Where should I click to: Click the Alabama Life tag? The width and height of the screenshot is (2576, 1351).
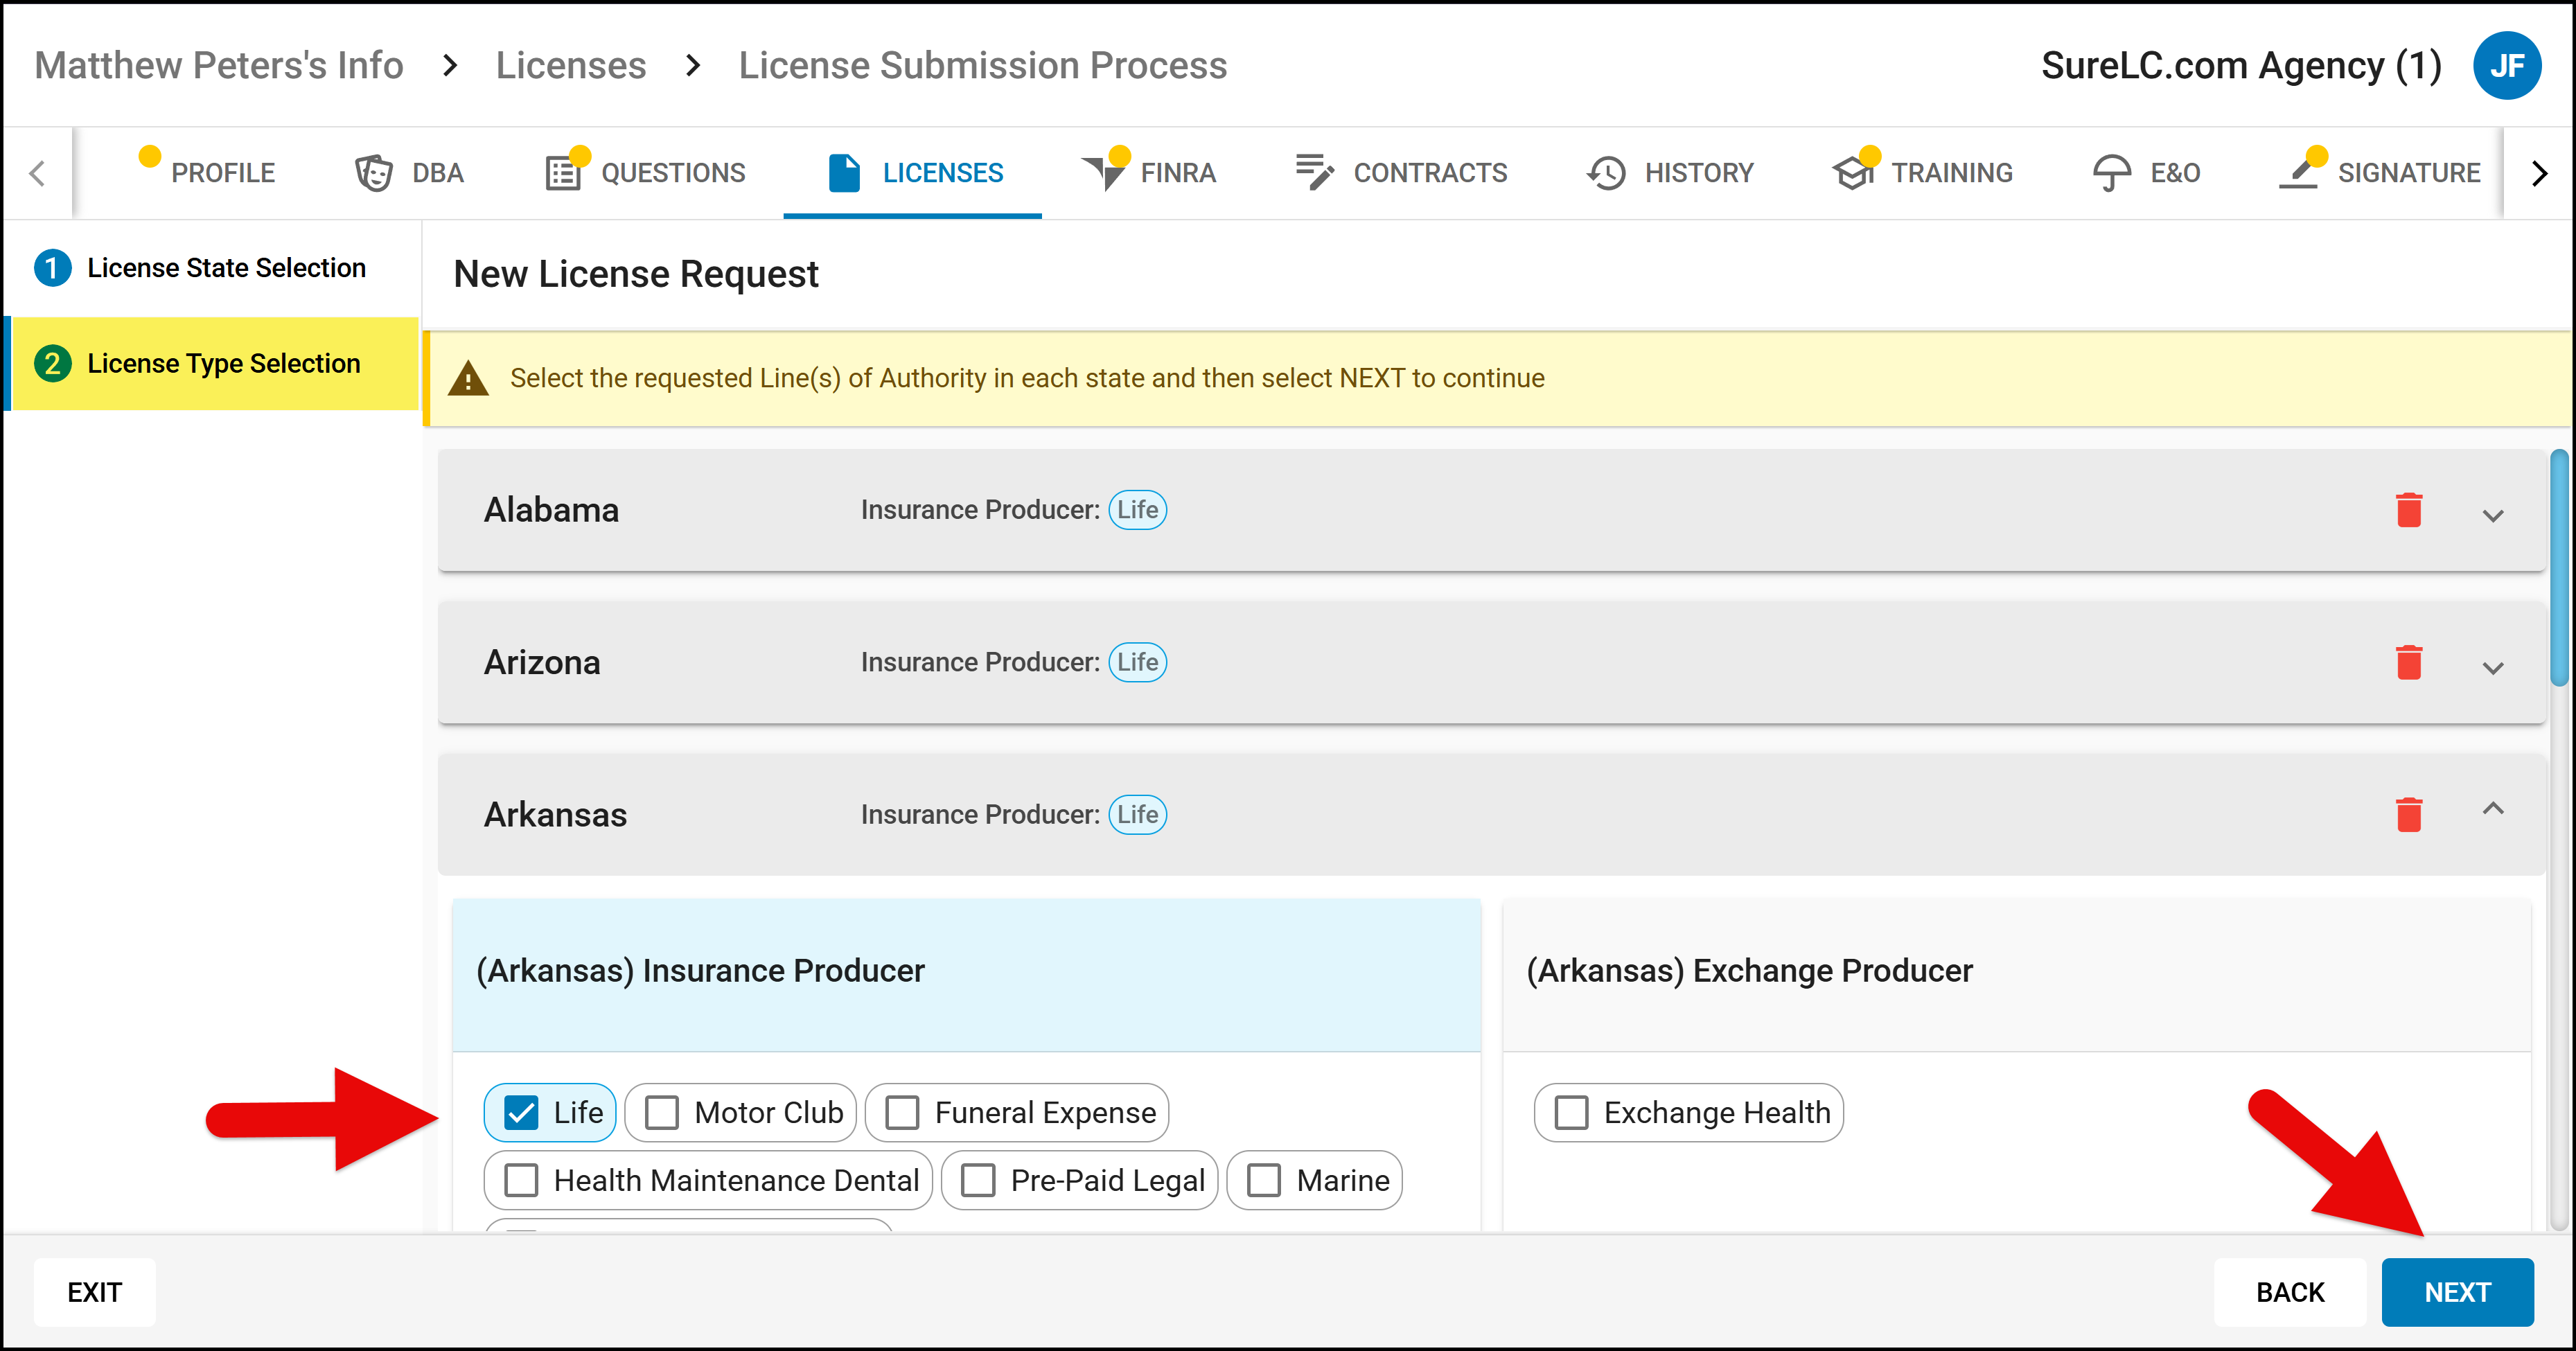tap(1138, 510)
